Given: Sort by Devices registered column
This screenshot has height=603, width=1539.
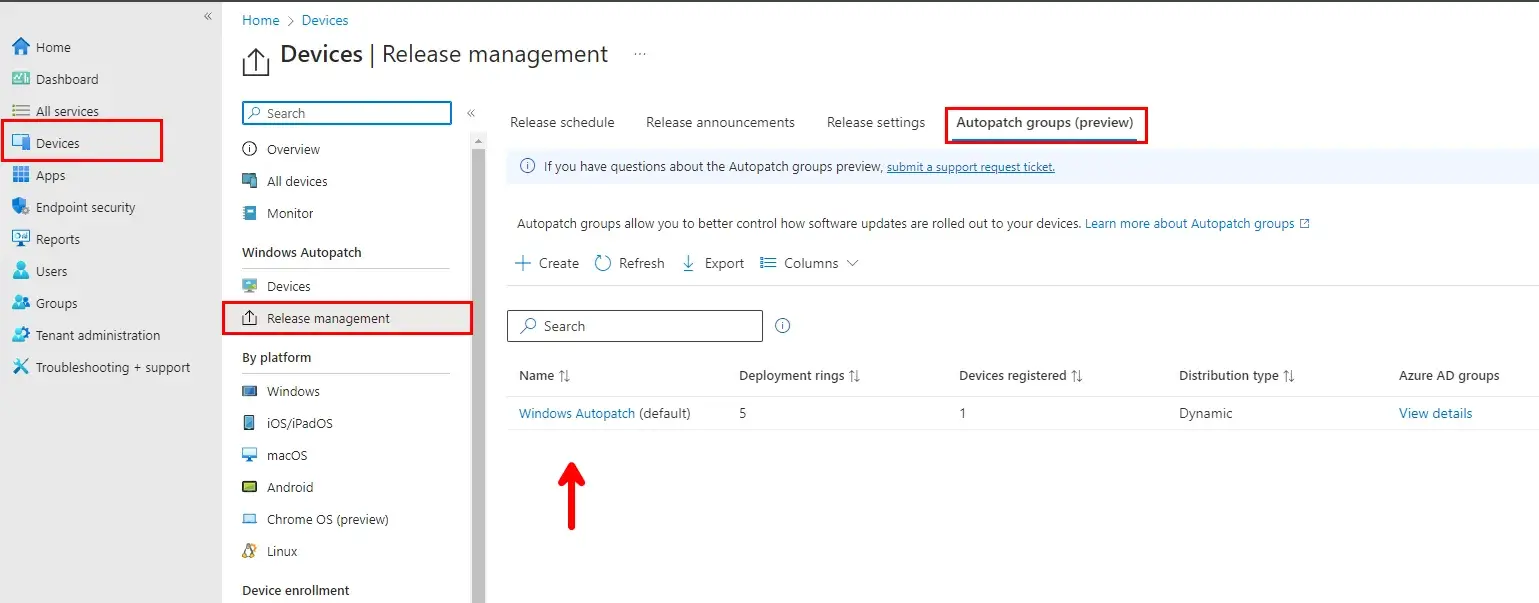Looking at the screenshot, I should [x=1021, y=376].
